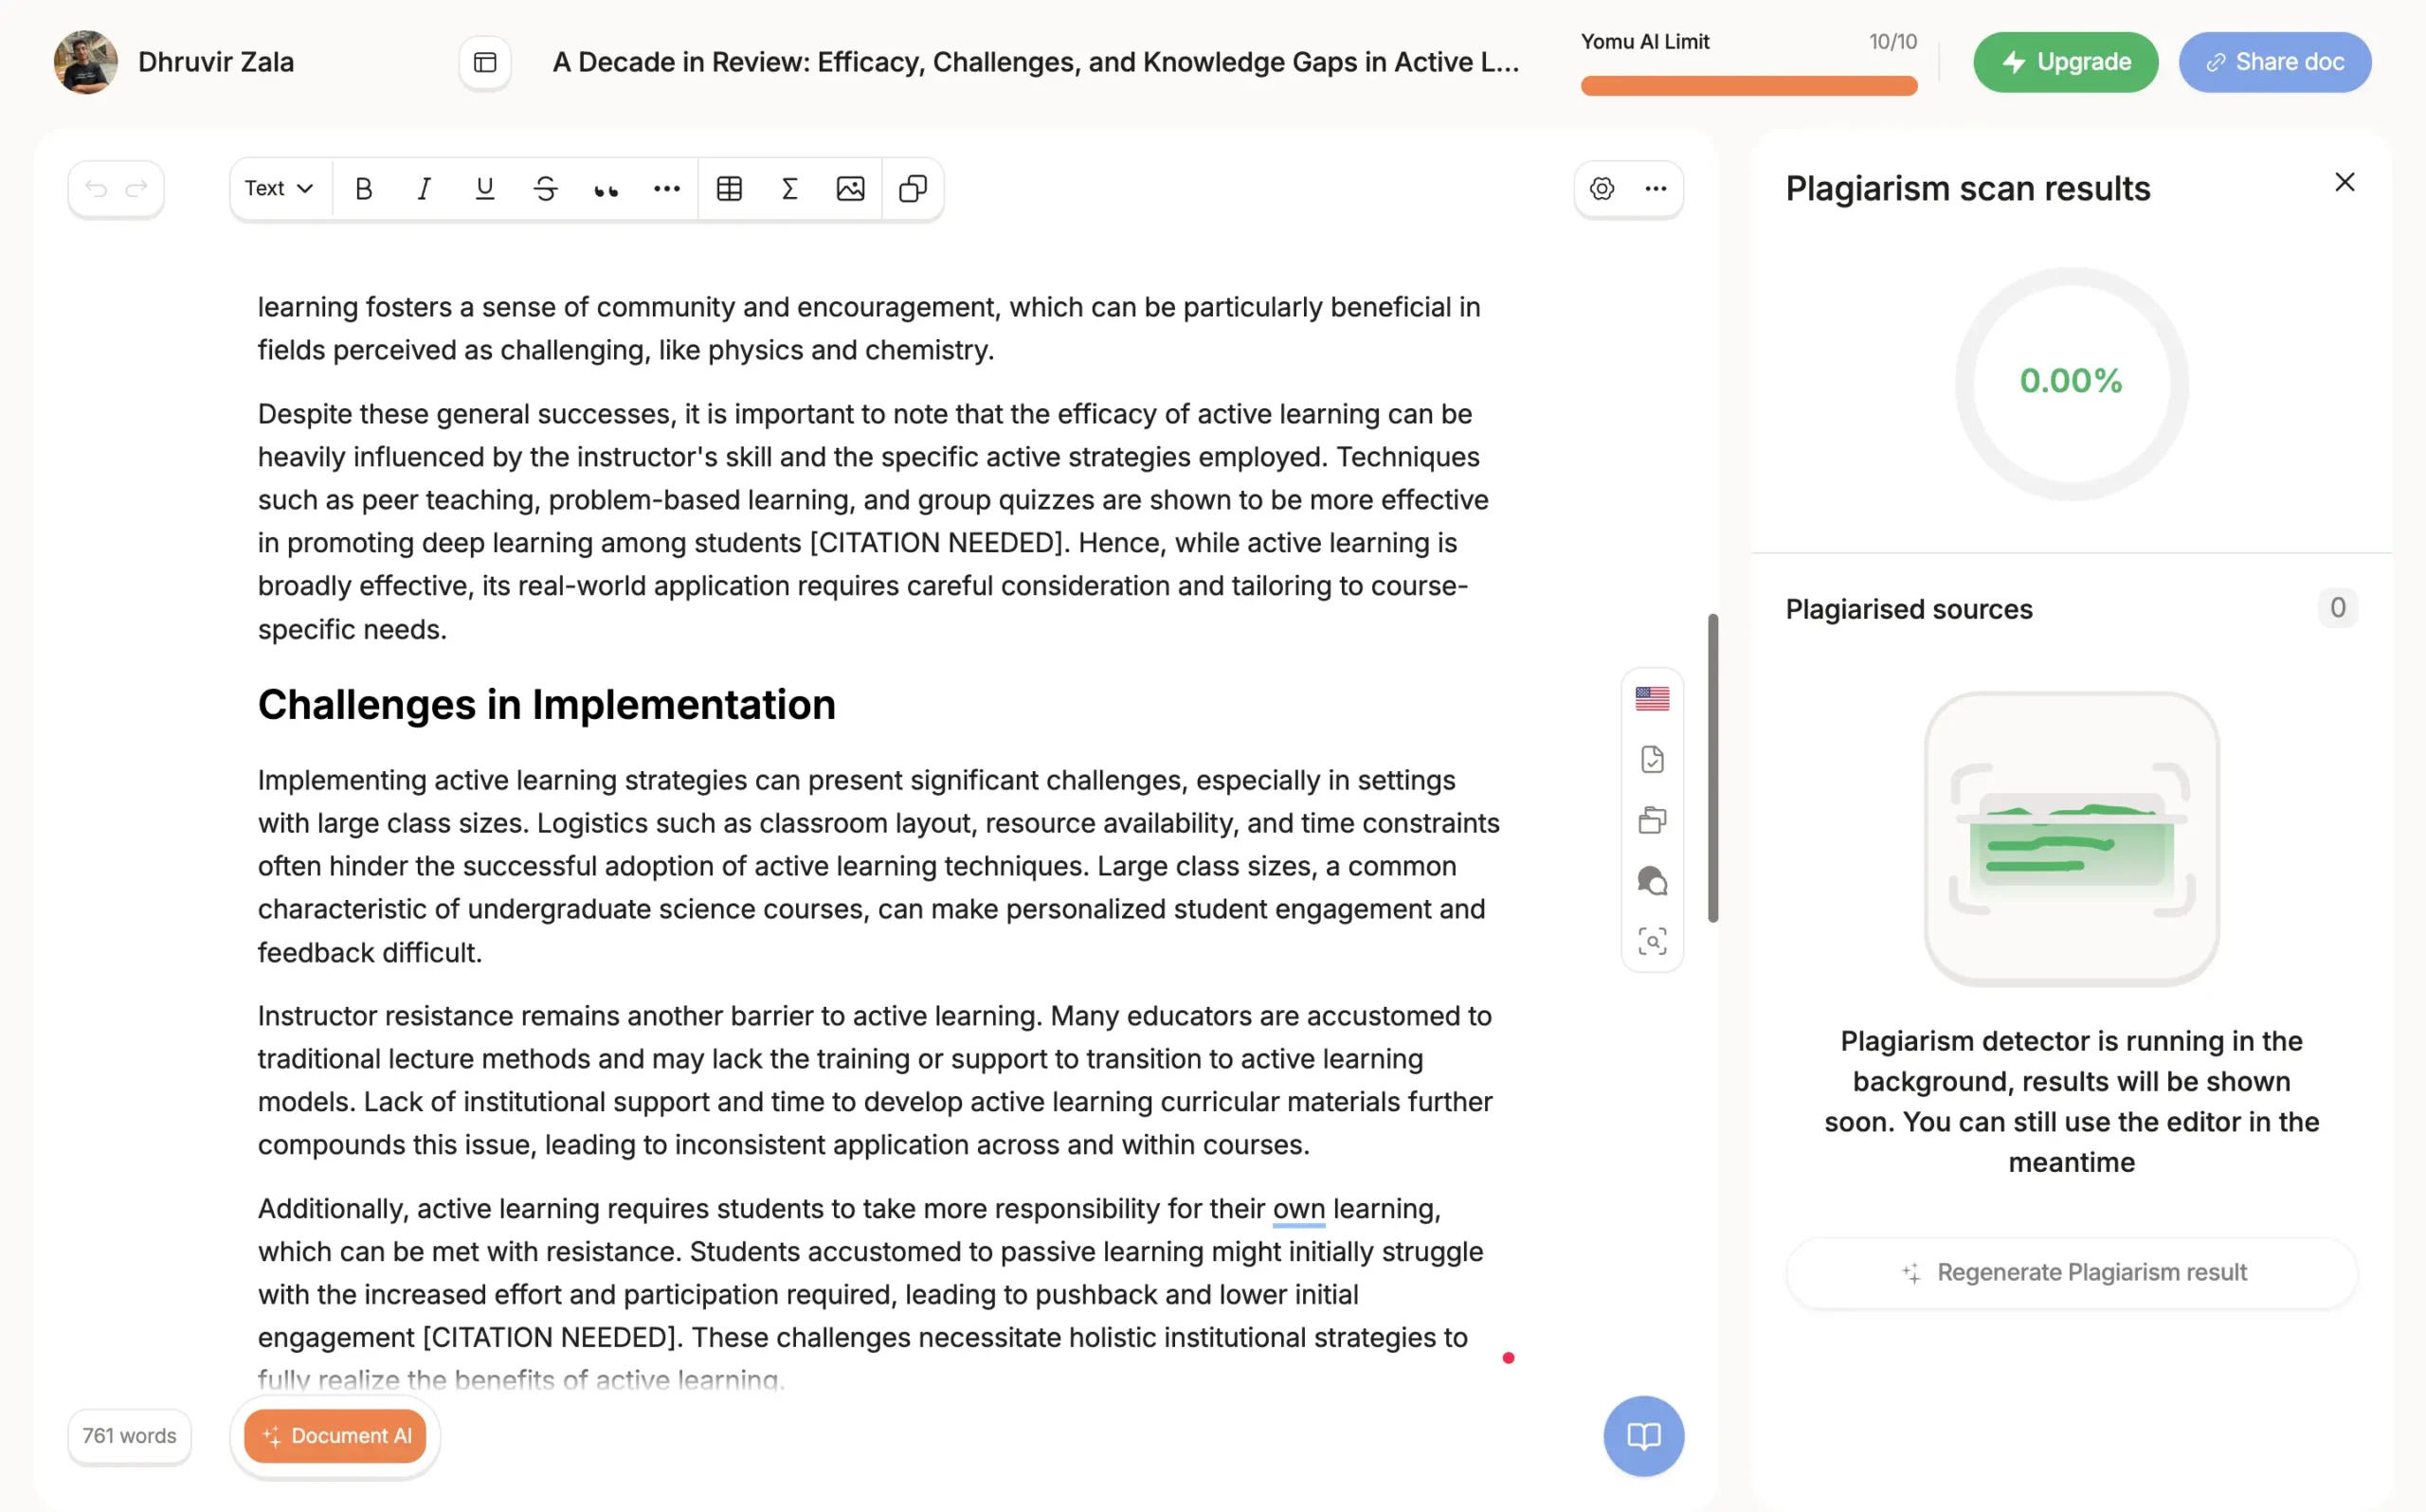Open more formatting options ellipsis
The image size is (2426, 1512).
667,188
